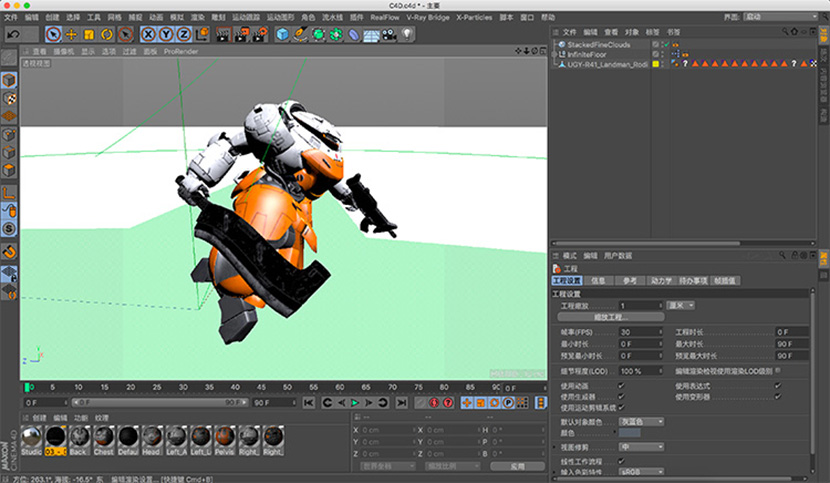Click the FPS value stepper arrows
This screenshot has width=830, height=483.
(x=661, y=332)
